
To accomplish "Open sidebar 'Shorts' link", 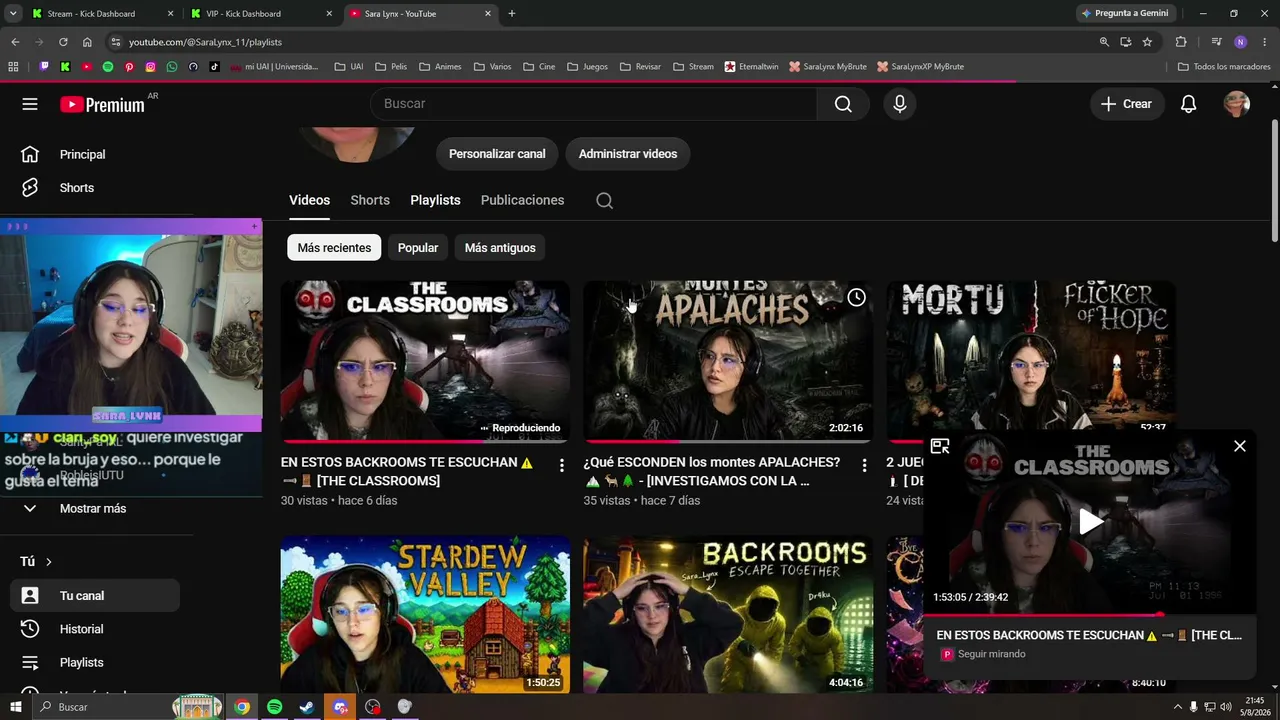I will click(x=95, y=188).
